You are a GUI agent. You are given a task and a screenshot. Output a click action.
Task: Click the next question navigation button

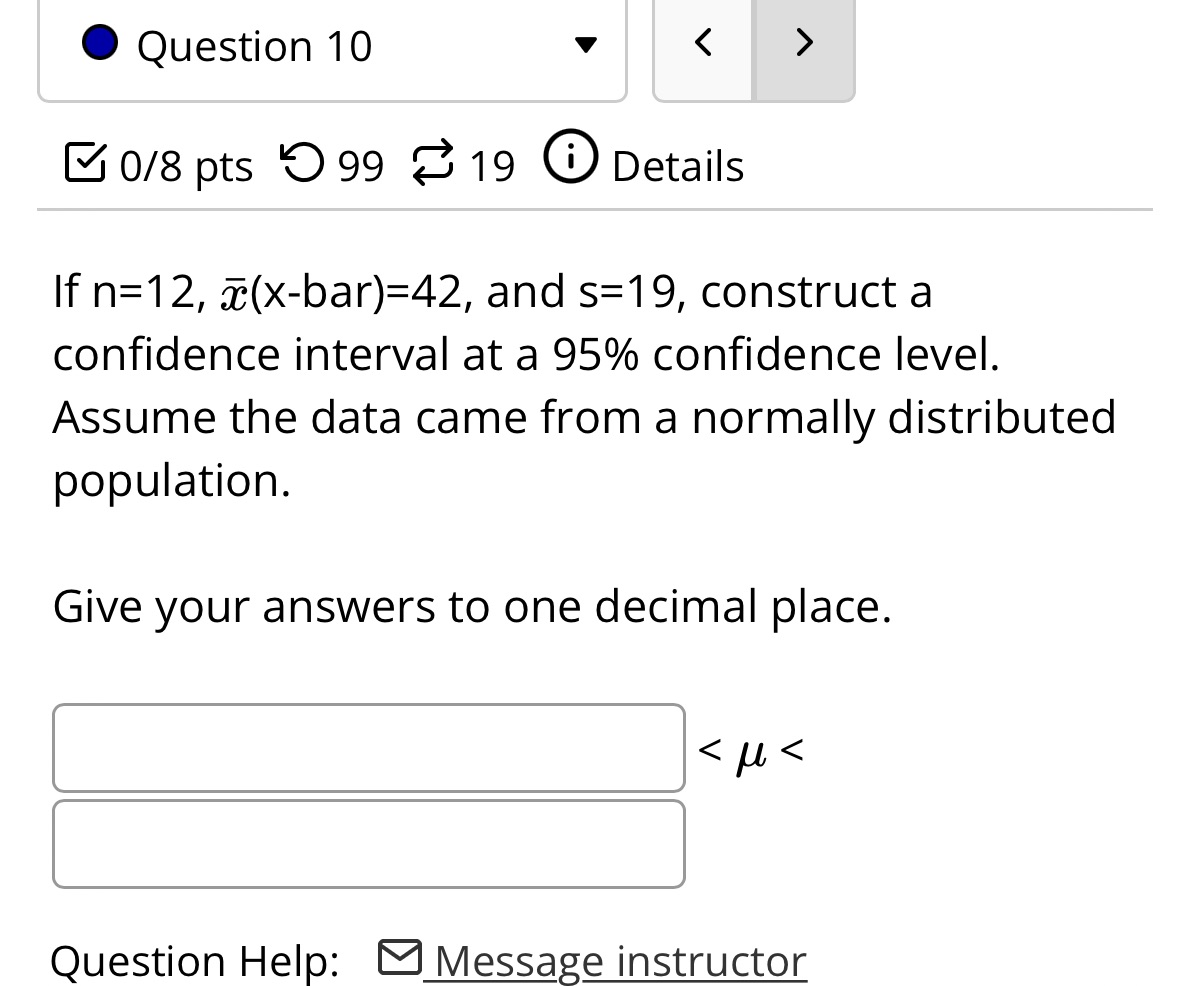[803, 43]
